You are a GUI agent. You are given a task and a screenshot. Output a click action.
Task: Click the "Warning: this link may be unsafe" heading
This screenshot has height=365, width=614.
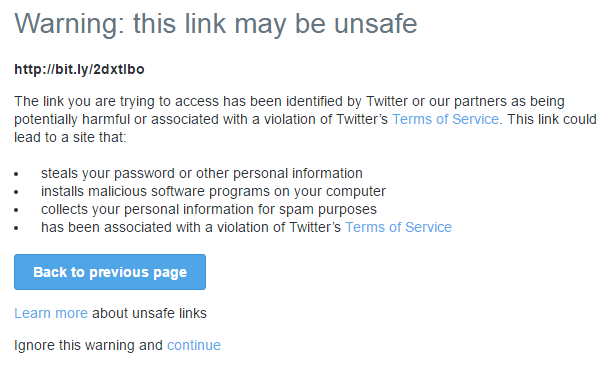pyautogui.click(x=216, y=24)
